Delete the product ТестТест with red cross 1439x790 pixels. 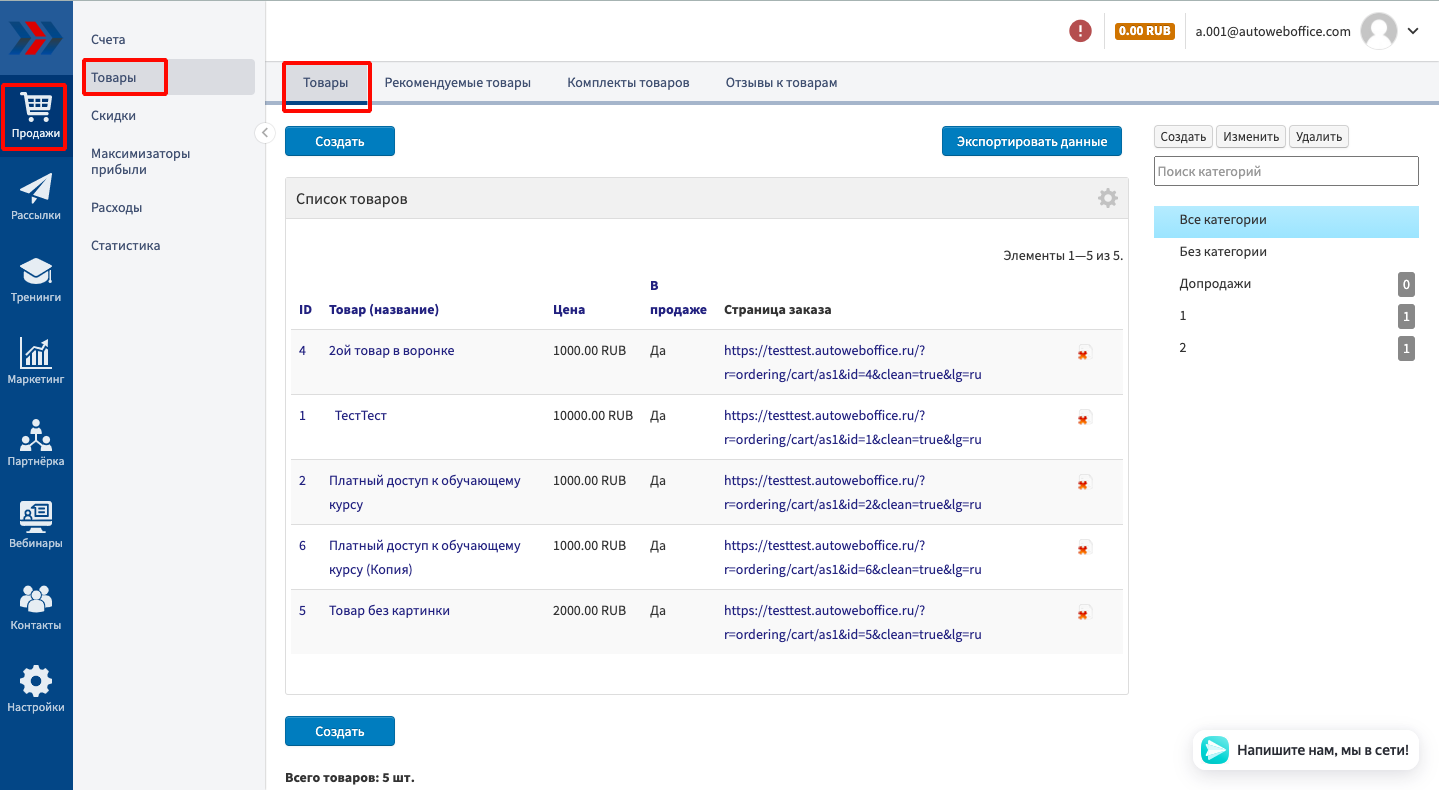coord(1083,419)
